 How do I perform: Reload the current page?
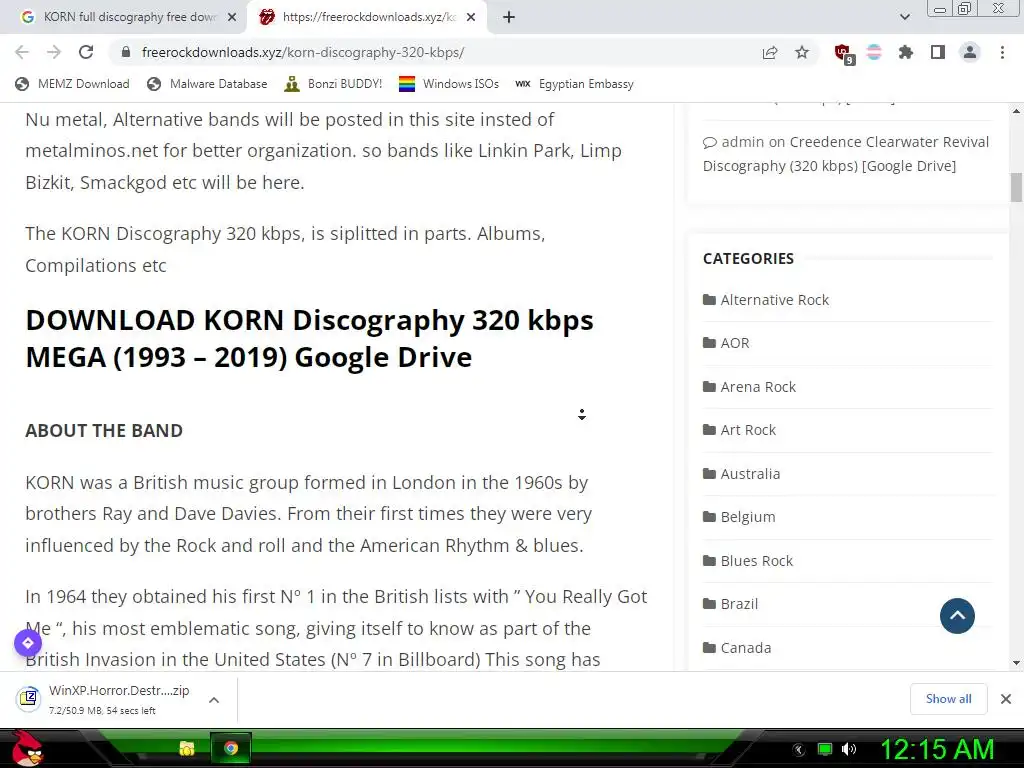click(86, 52)
